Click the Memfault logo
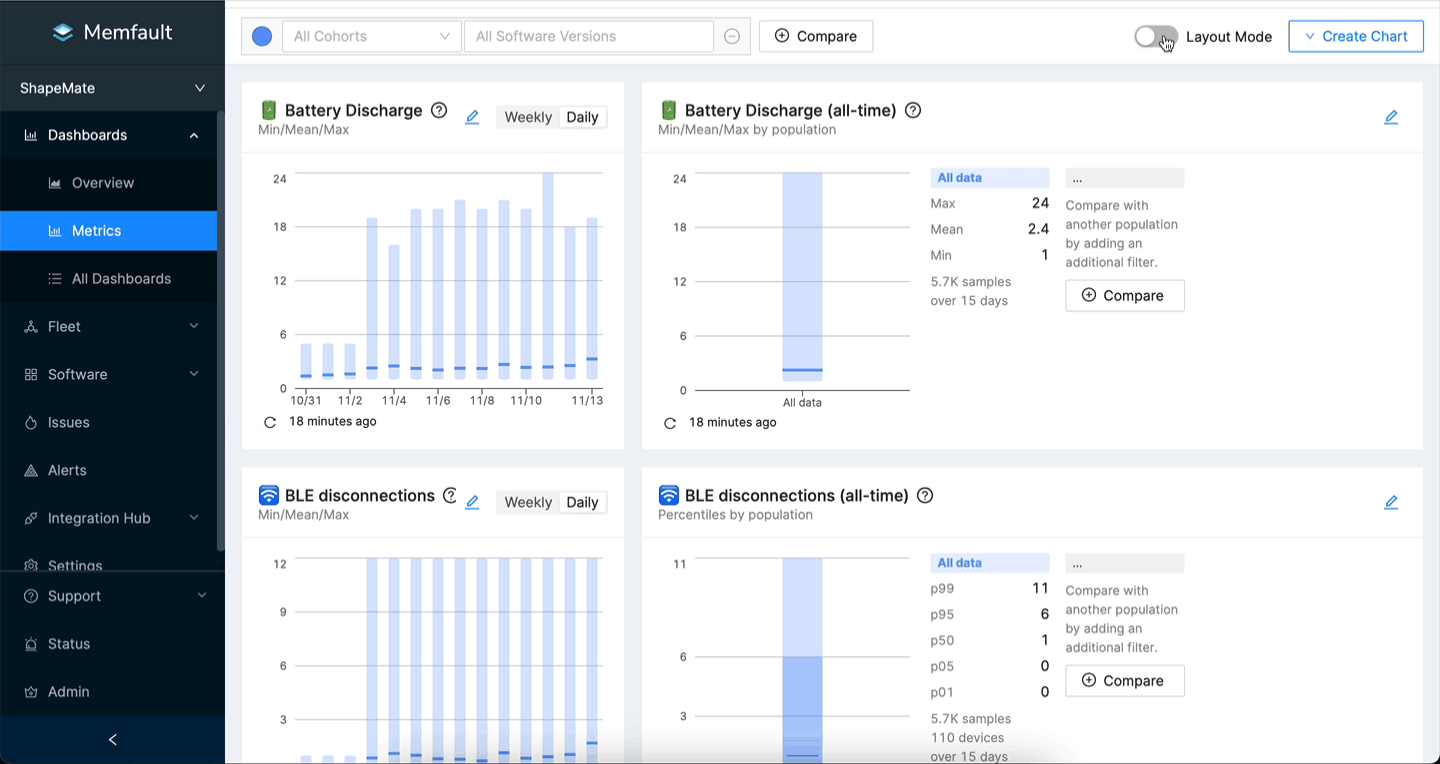This screenshot has width=1440, height=764. click(x=112, y=32)
